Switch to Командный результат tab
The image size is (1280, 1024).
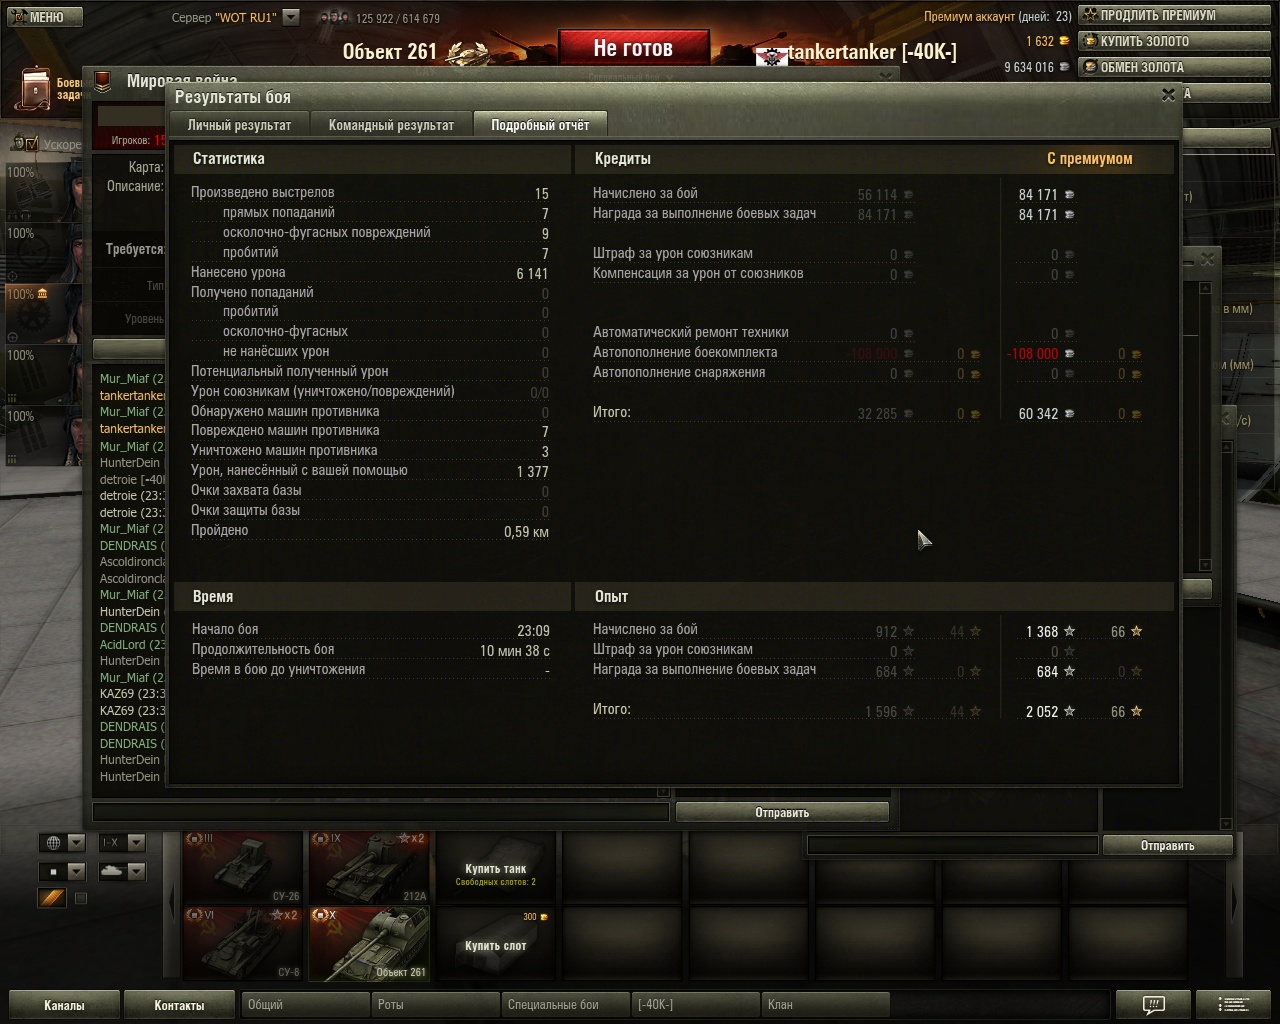click(391, 125)
